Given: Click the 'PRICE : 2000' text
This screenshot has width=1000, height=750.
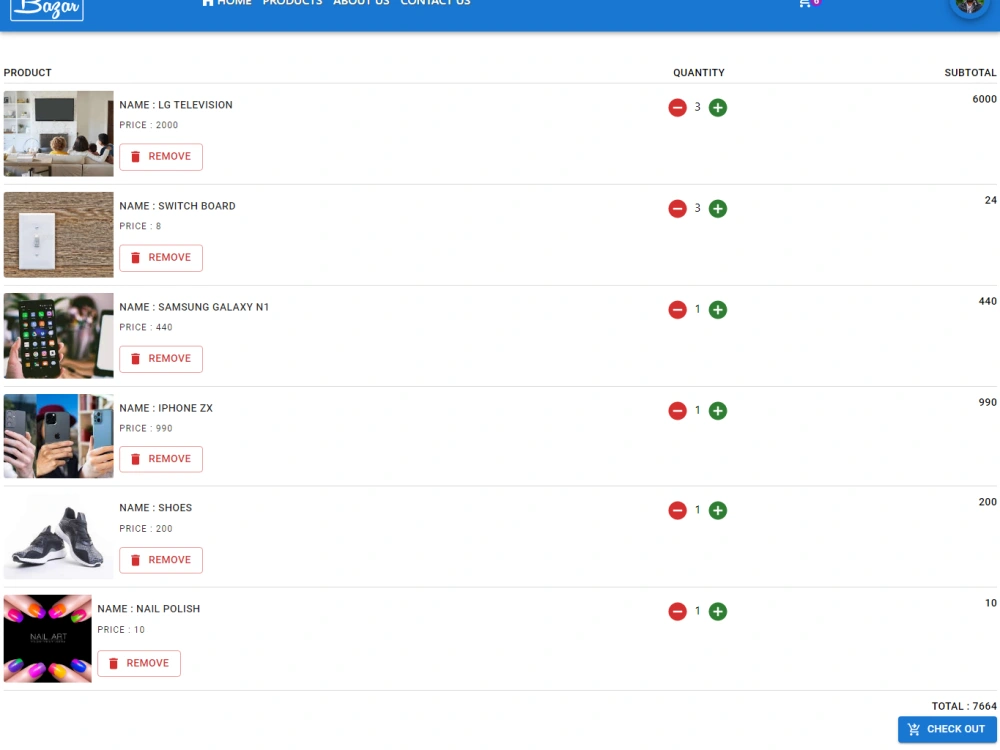Looking at the screenshot, I should 149,125.
